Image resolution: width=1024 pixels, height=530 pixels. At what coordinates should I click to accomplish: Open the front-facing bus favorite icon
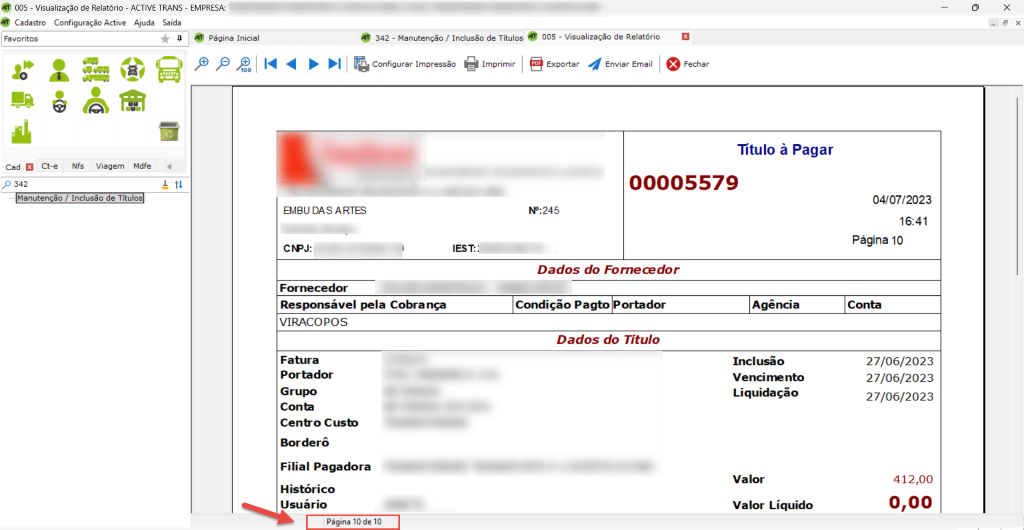(169, 69)
